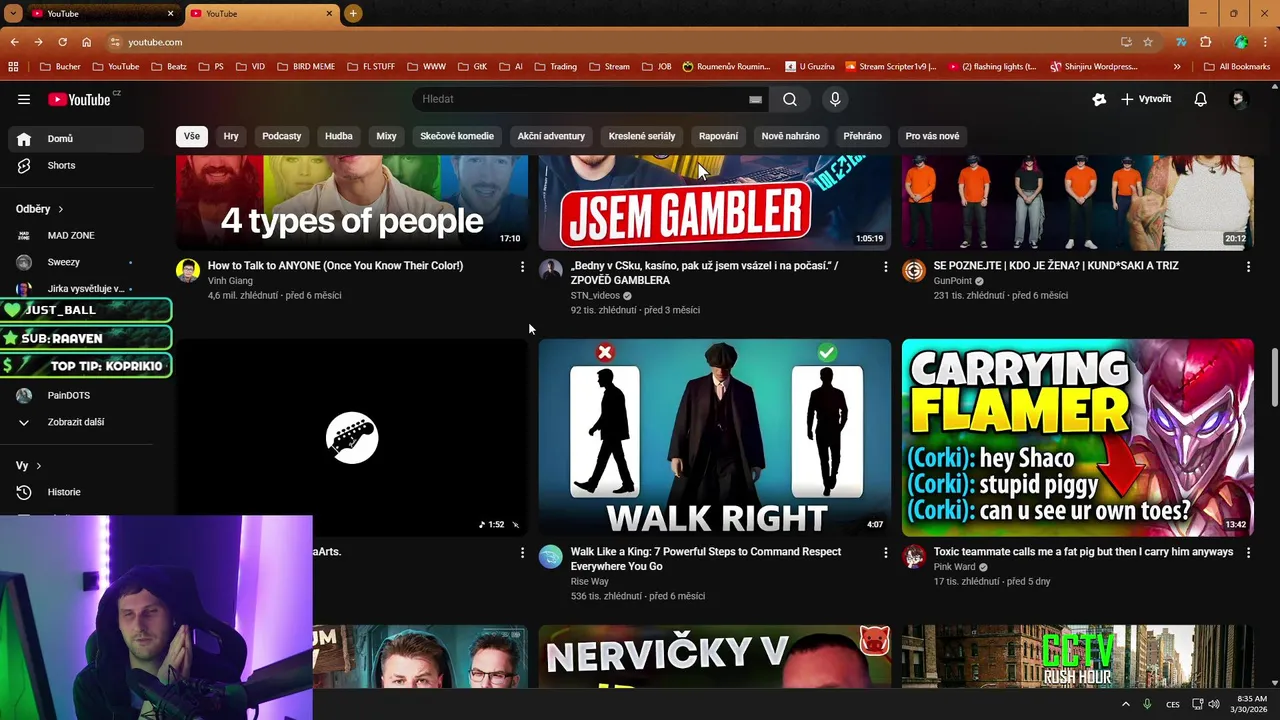Focus the Hledat search field
Viewport: 1280px width, 720px height.
point(583,99)
